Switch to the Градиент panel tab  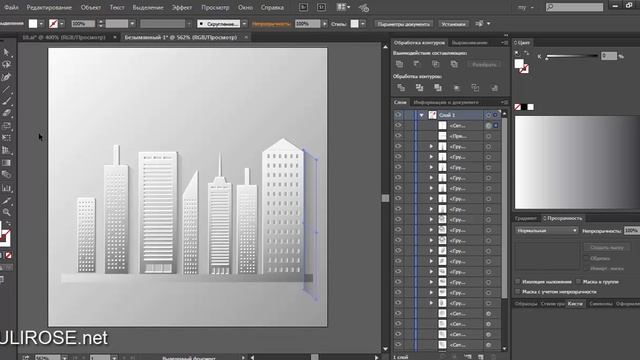pos(526,218)
